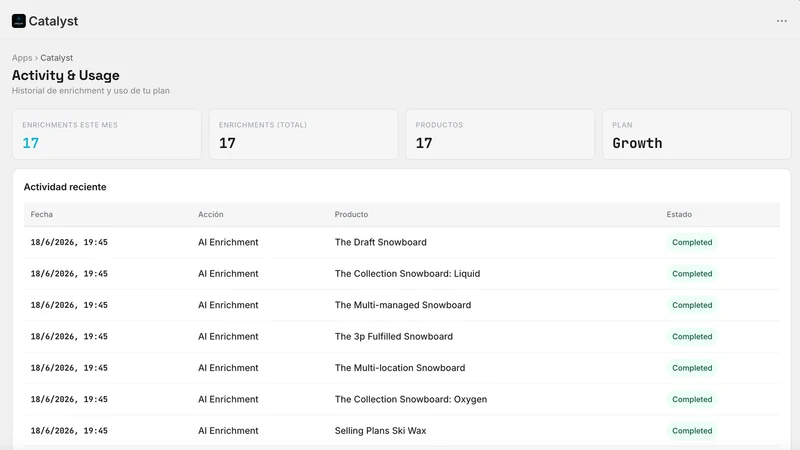Screen dimensions: 800x450
Task: Go to Apps breadcrumb link
Action: click(x=22, y=58)
